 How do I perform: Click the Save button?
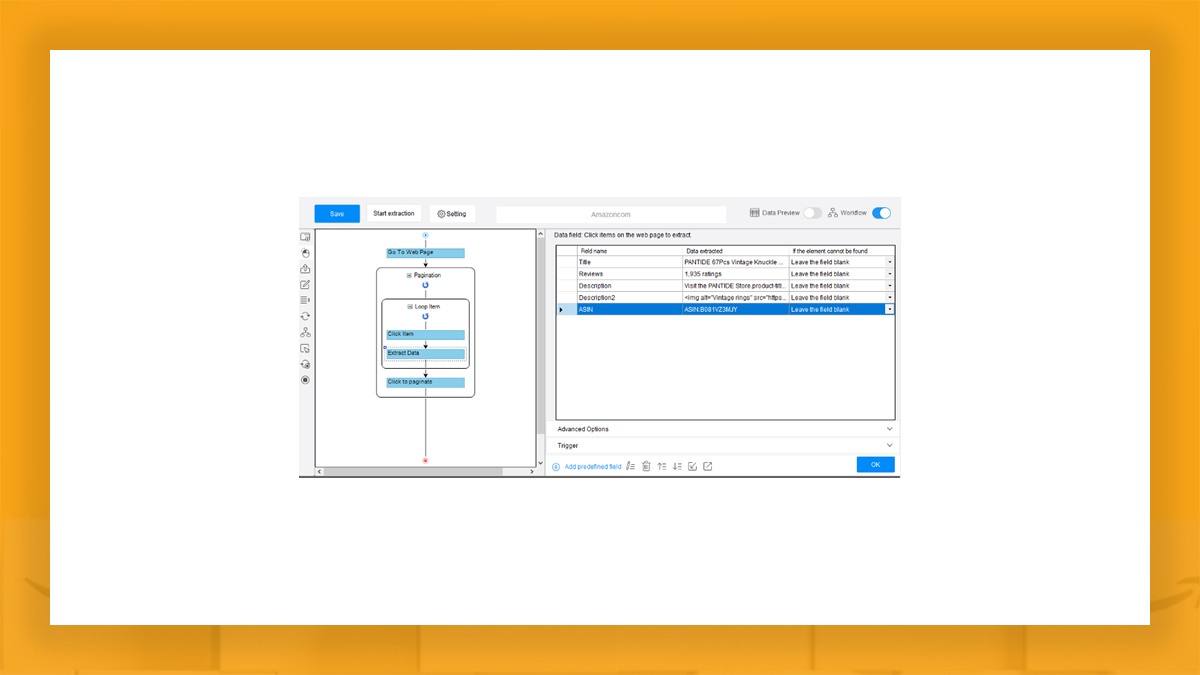click(x=337, y=214)
